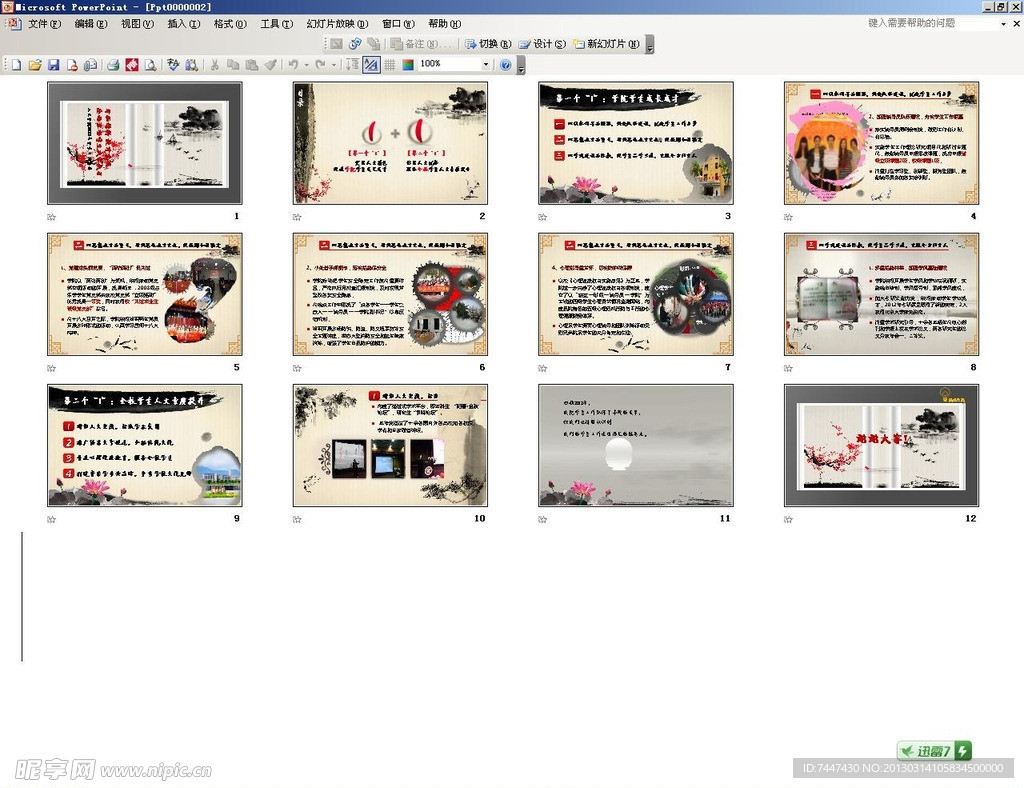Screen dimensions: 1024x788
Task: Run the spelling check icon
Action: point(173,65)
